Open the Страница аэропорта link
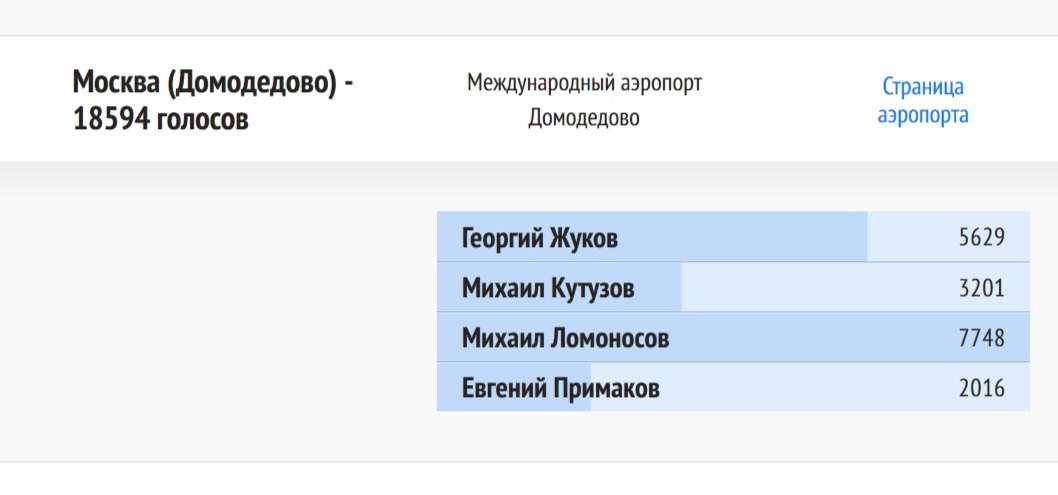 point(922,100)
